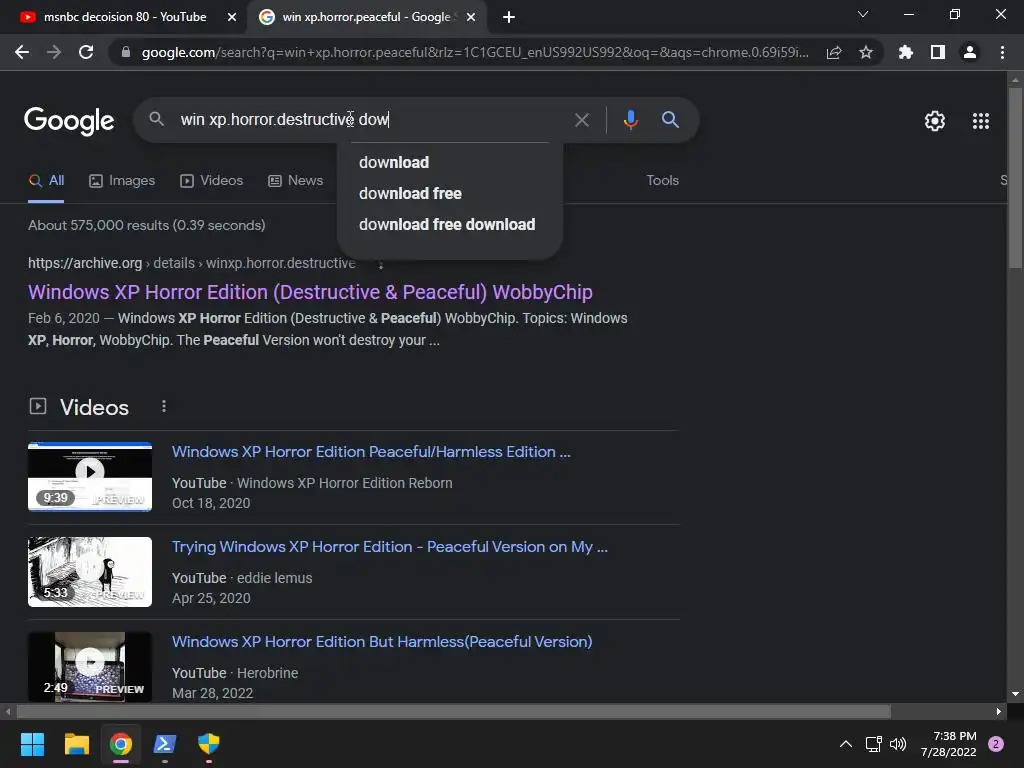Switch to the News tab

(x=296, y=181)
